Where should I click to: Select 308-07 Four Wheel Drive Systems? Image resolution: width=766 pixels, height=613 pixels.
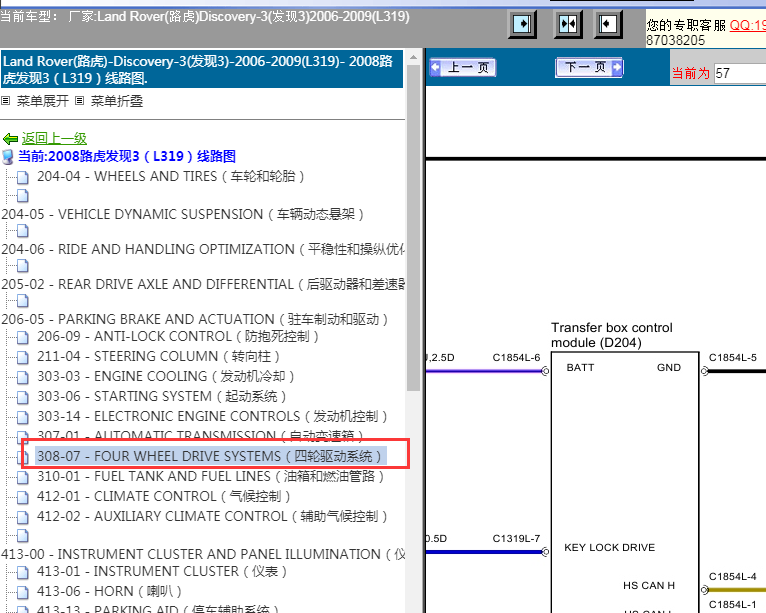coord(211,456)
